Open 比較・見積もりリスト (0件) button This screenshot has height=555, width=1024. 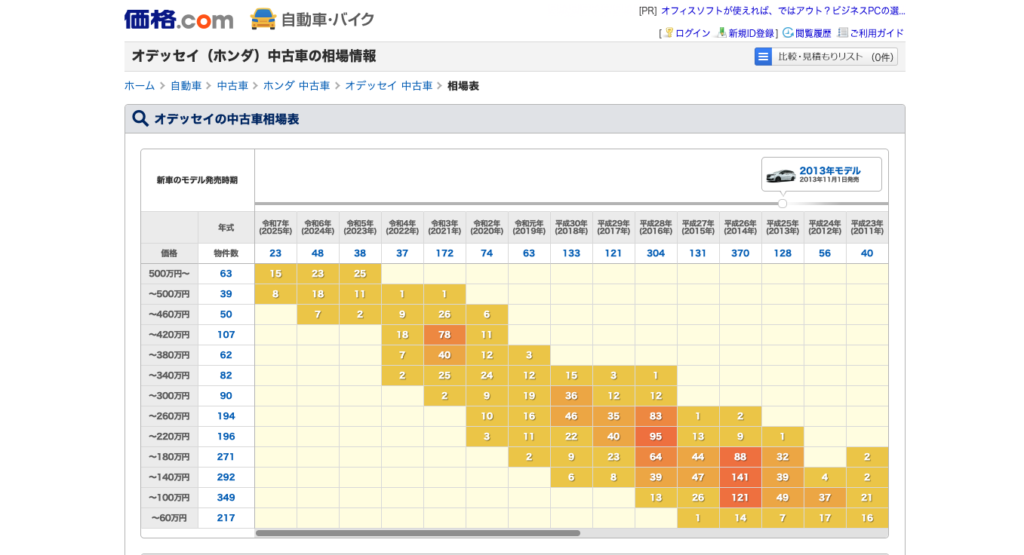click(825, 57)
